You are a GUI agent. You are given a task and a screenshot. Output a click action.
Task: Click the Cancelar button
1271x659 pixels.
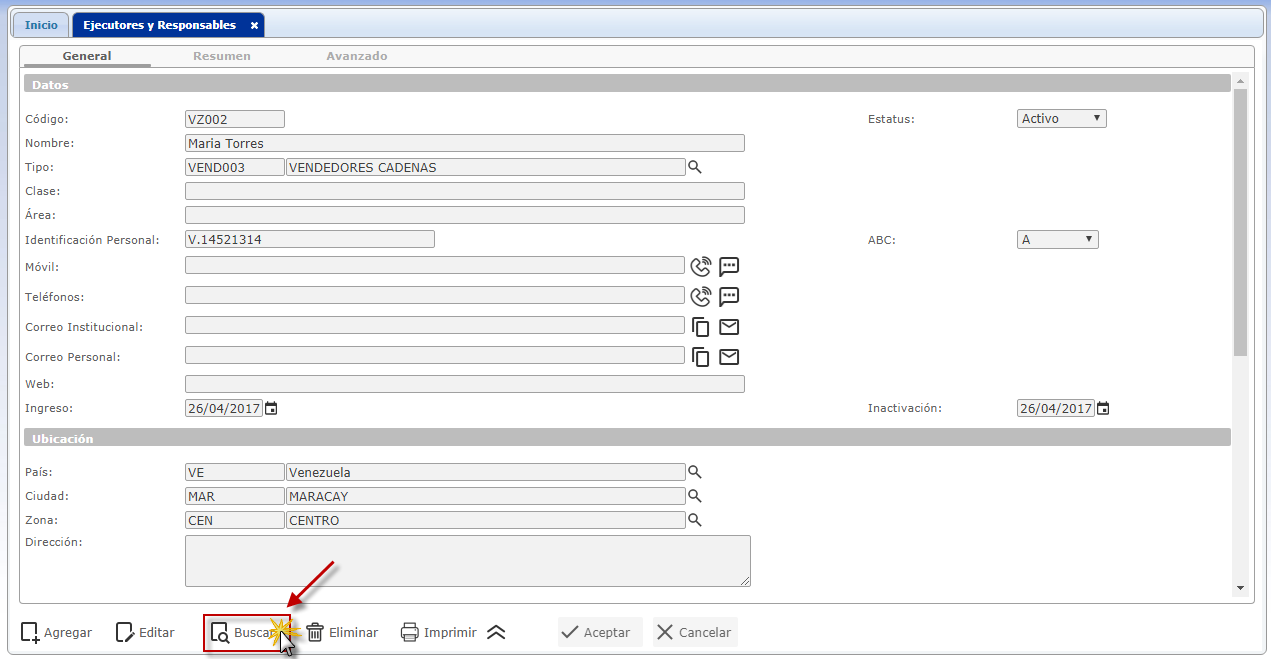click(695, 632)
